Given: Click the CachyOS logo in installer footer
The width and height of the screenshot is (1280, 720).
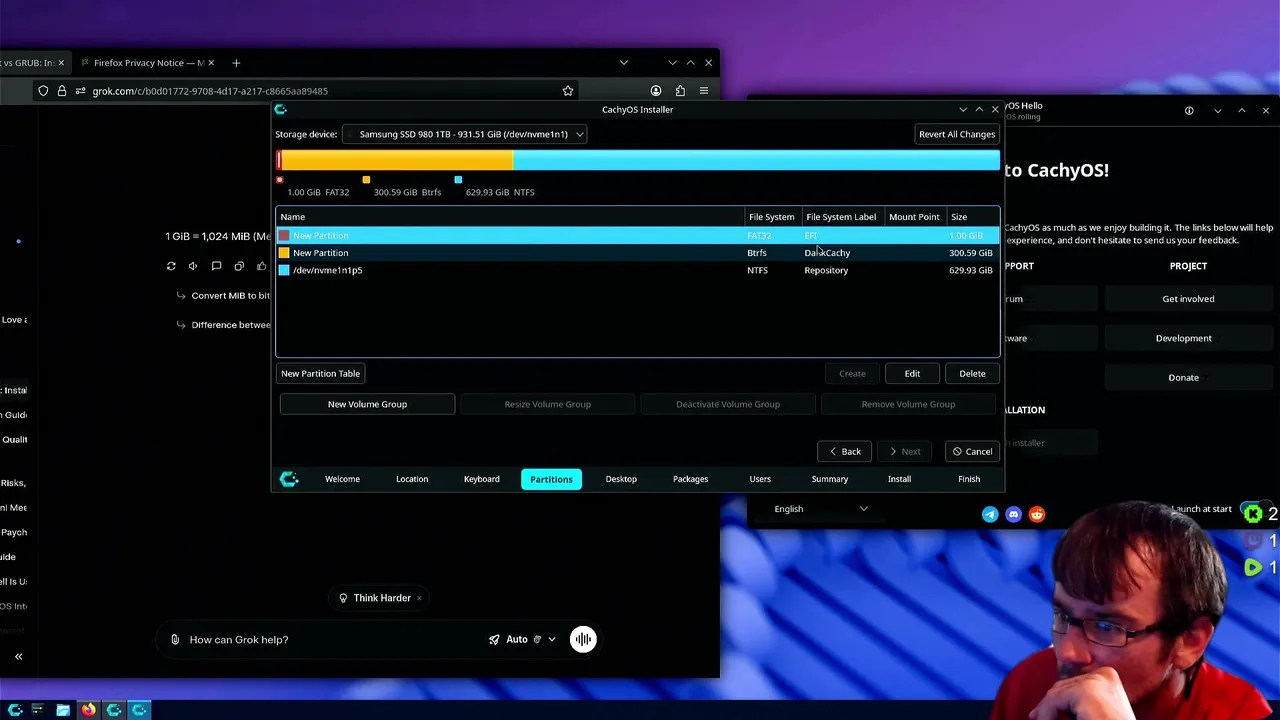Looking at the screenshot, I should click(289, 479).
